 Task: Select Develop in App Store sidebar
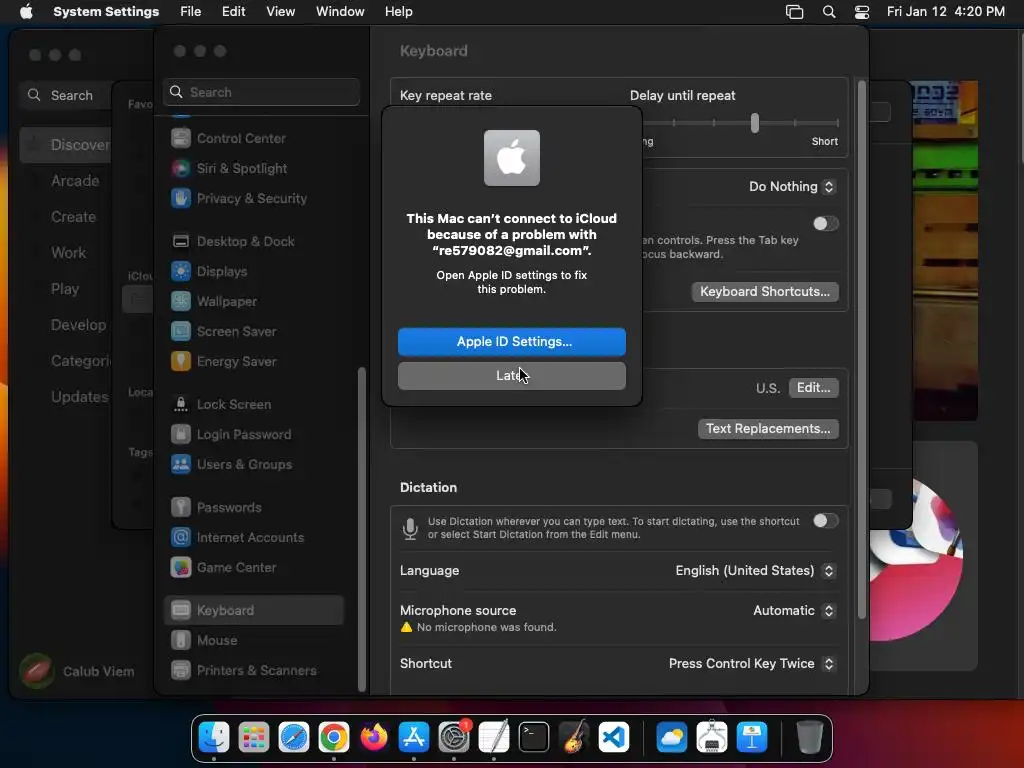click(78, 325)
